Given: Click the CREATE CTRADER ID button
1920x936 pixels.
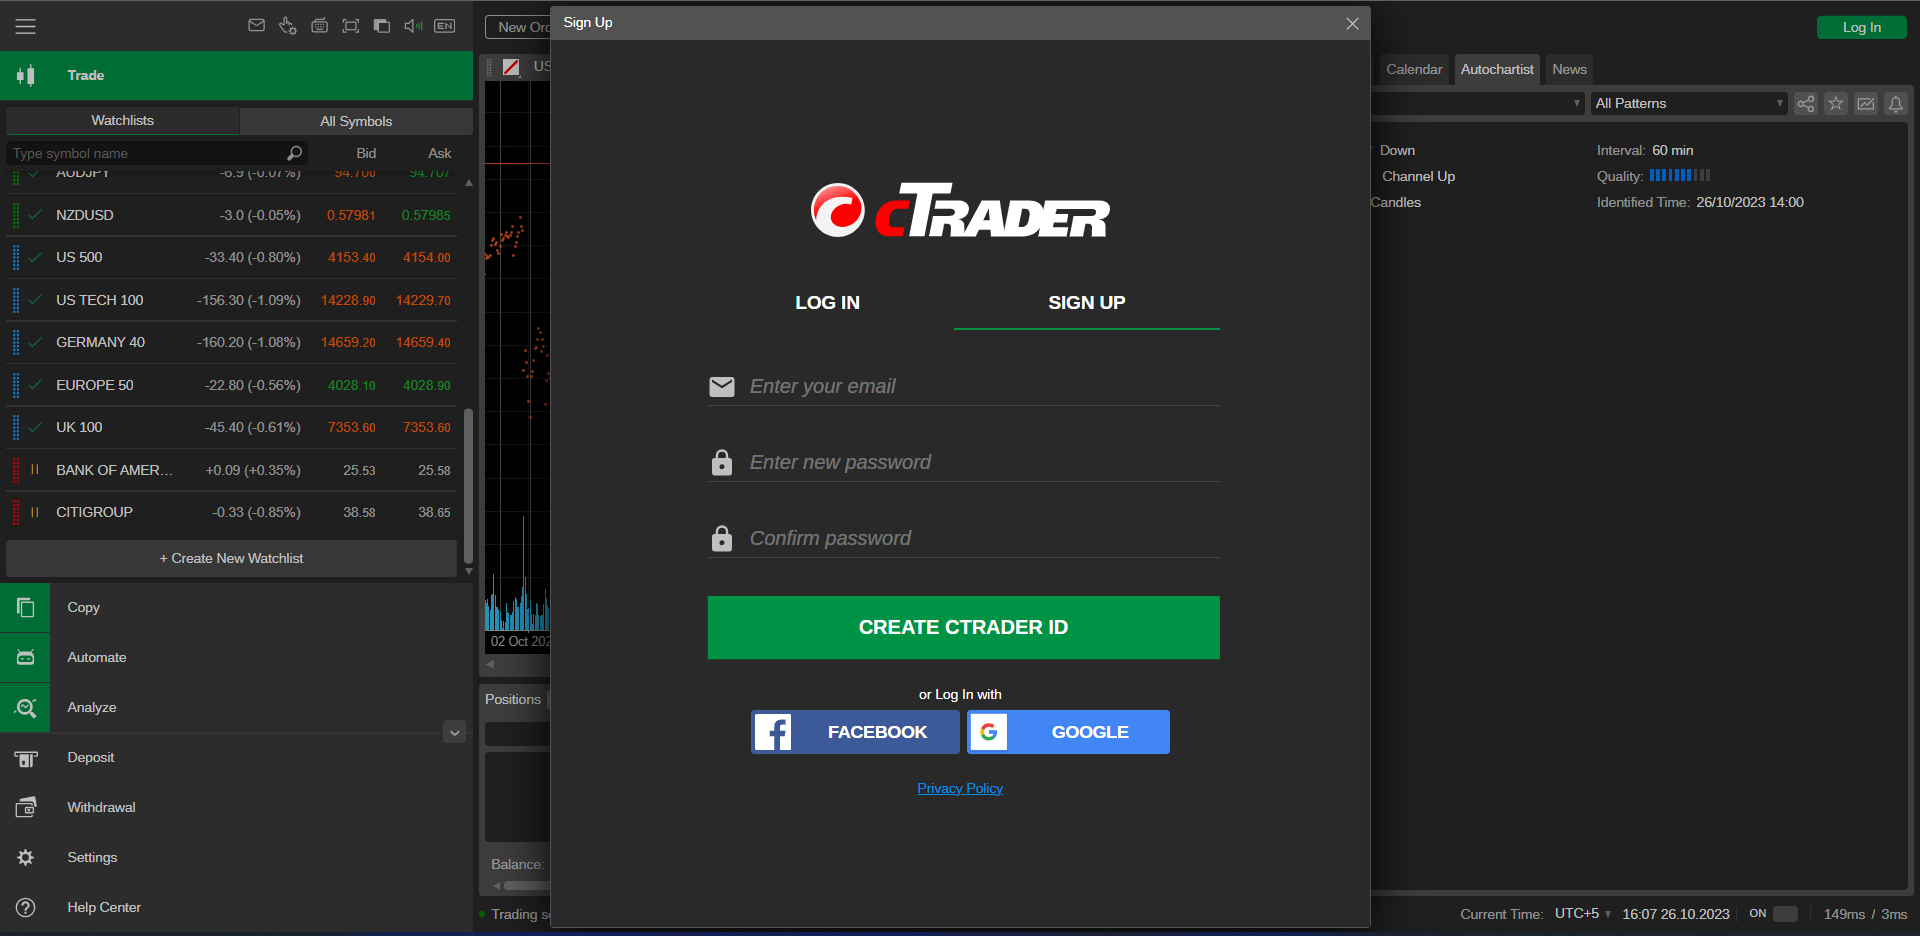Looking at the screenshot, I should (963, 627).
